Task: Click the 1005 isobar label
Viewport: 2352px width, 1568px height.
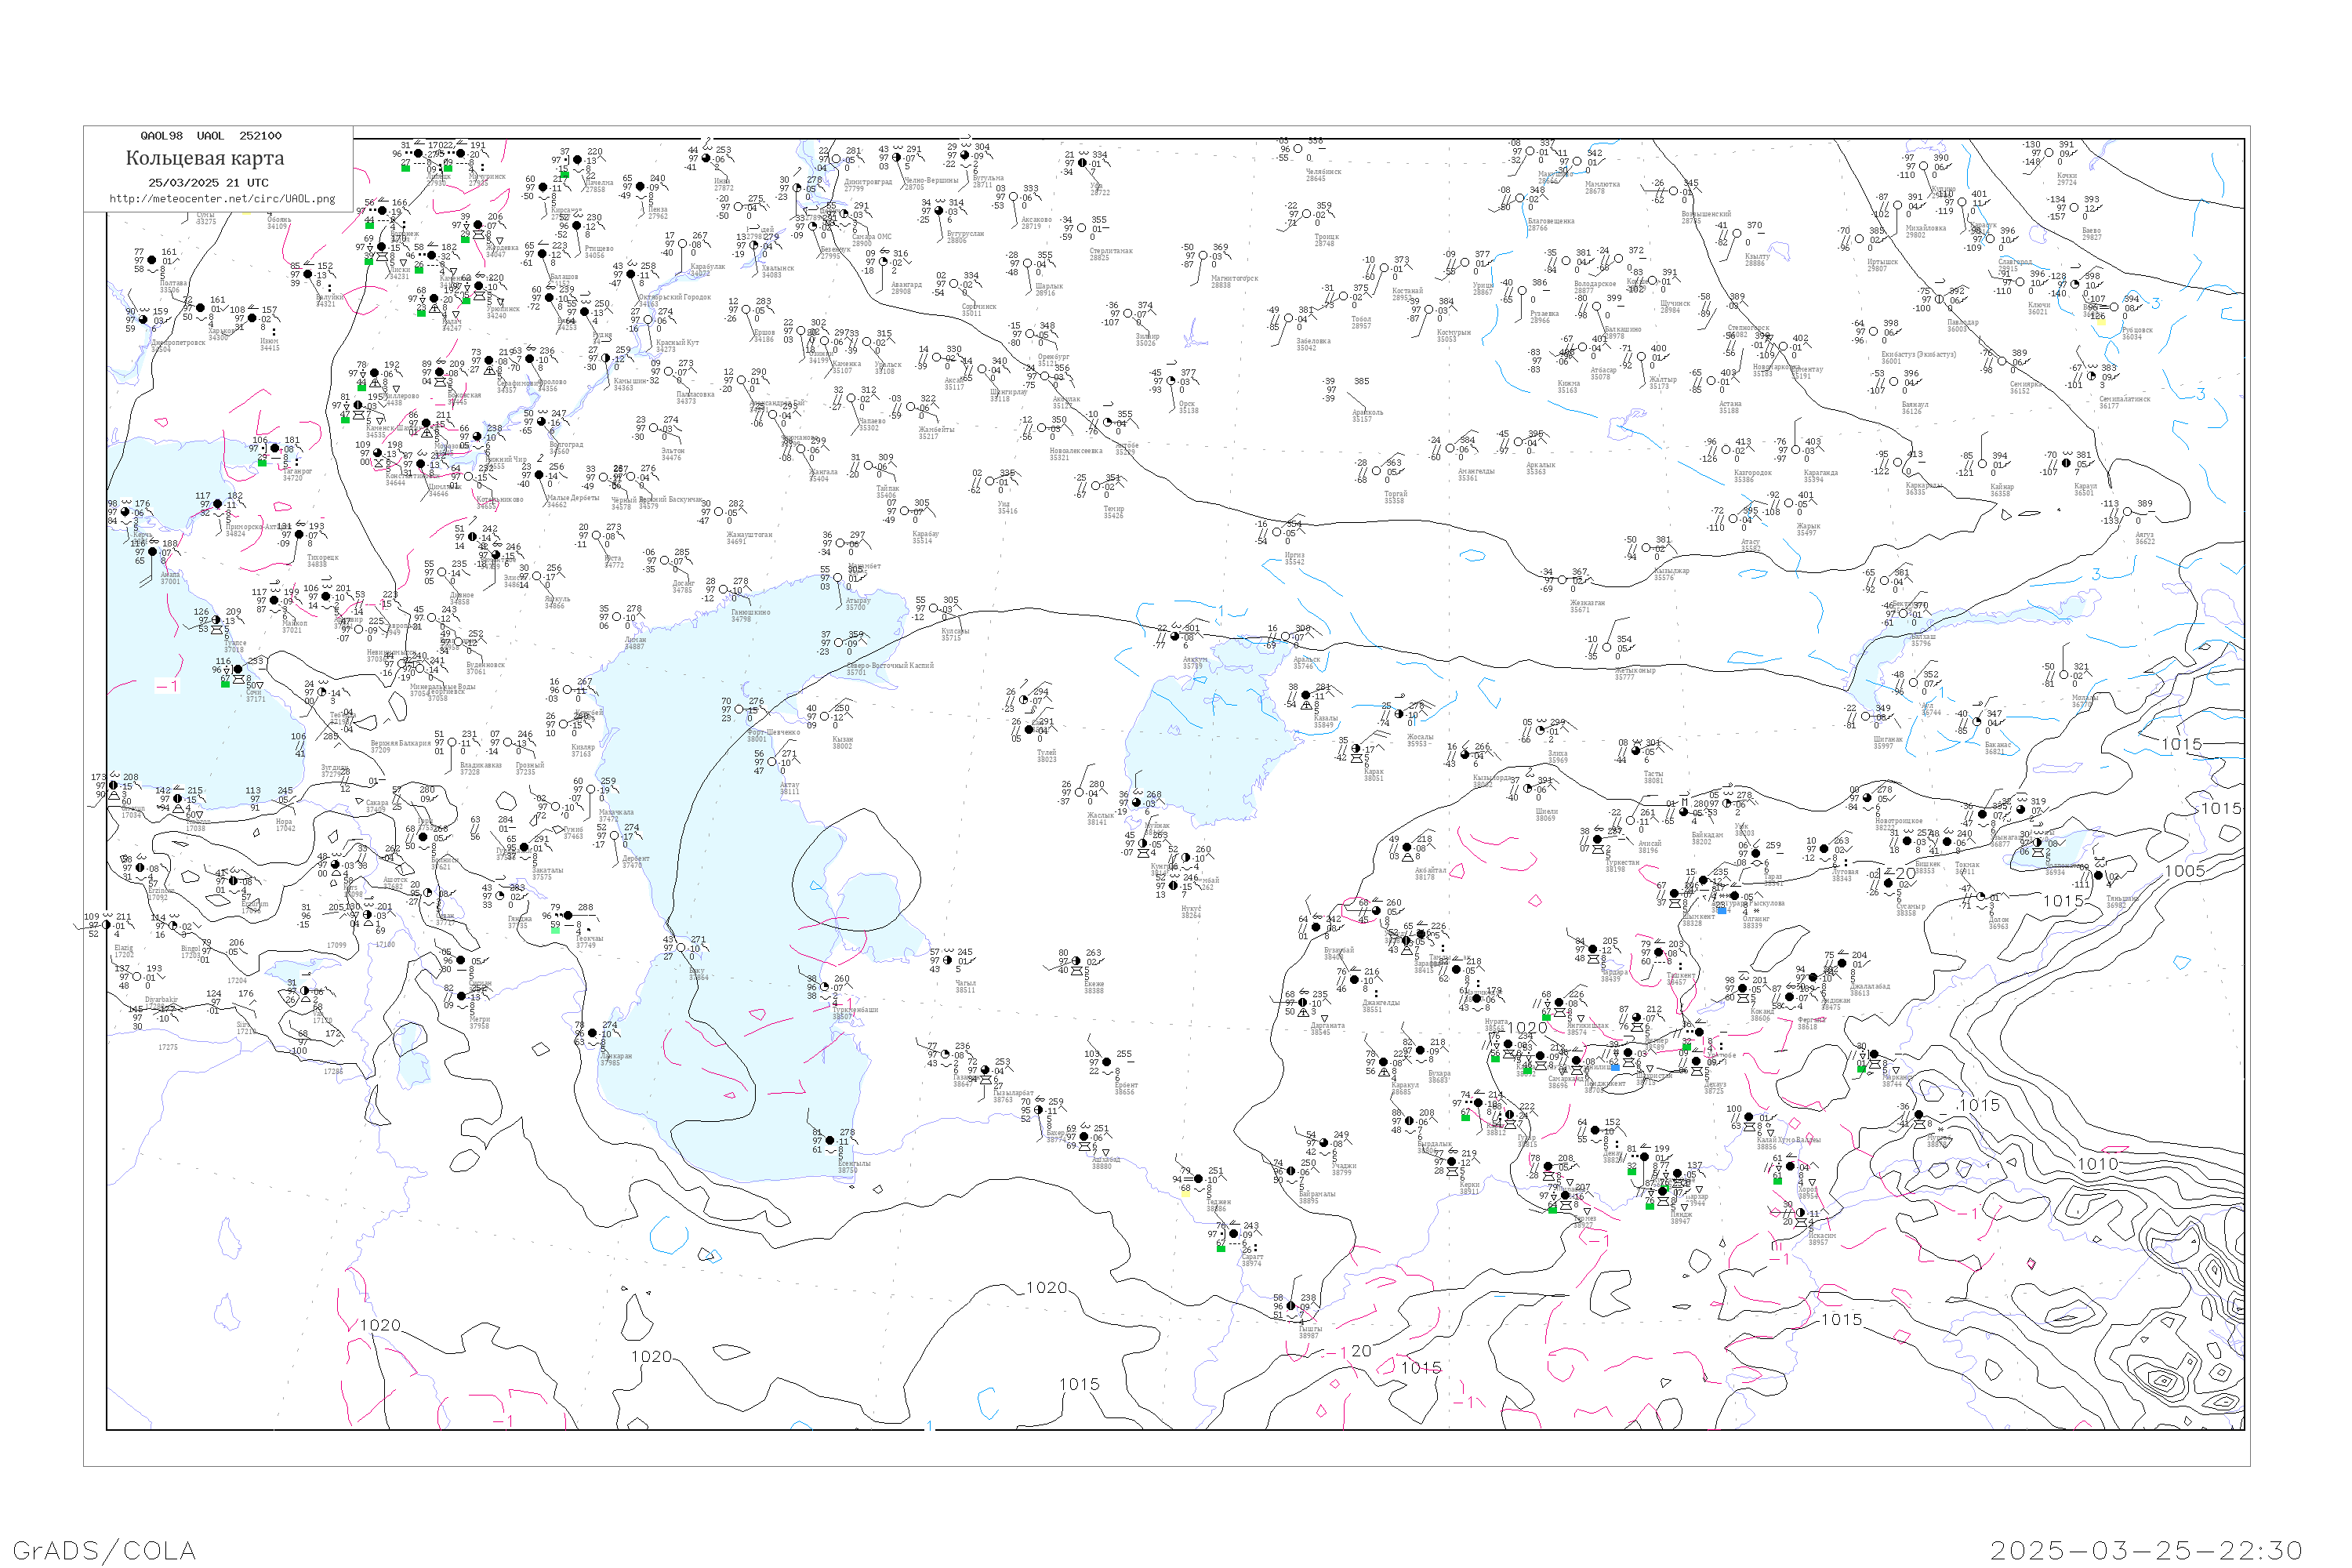Action: point(2184,871)
